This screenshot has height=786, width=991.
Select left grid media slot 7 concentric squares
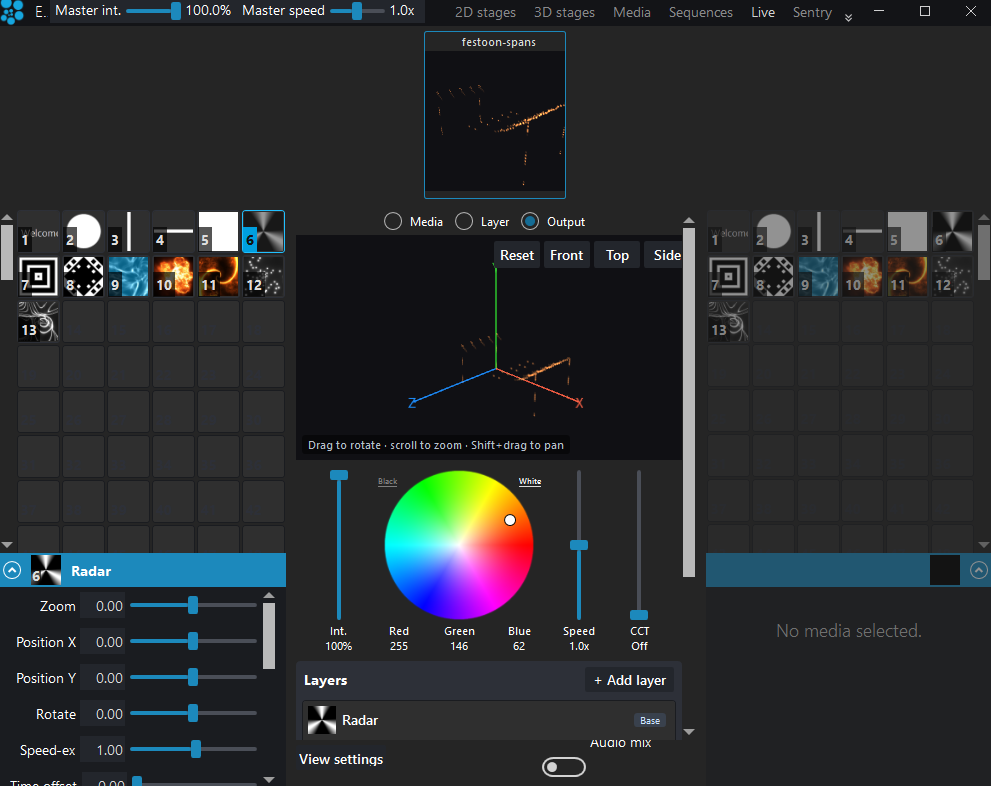[39, 276]
